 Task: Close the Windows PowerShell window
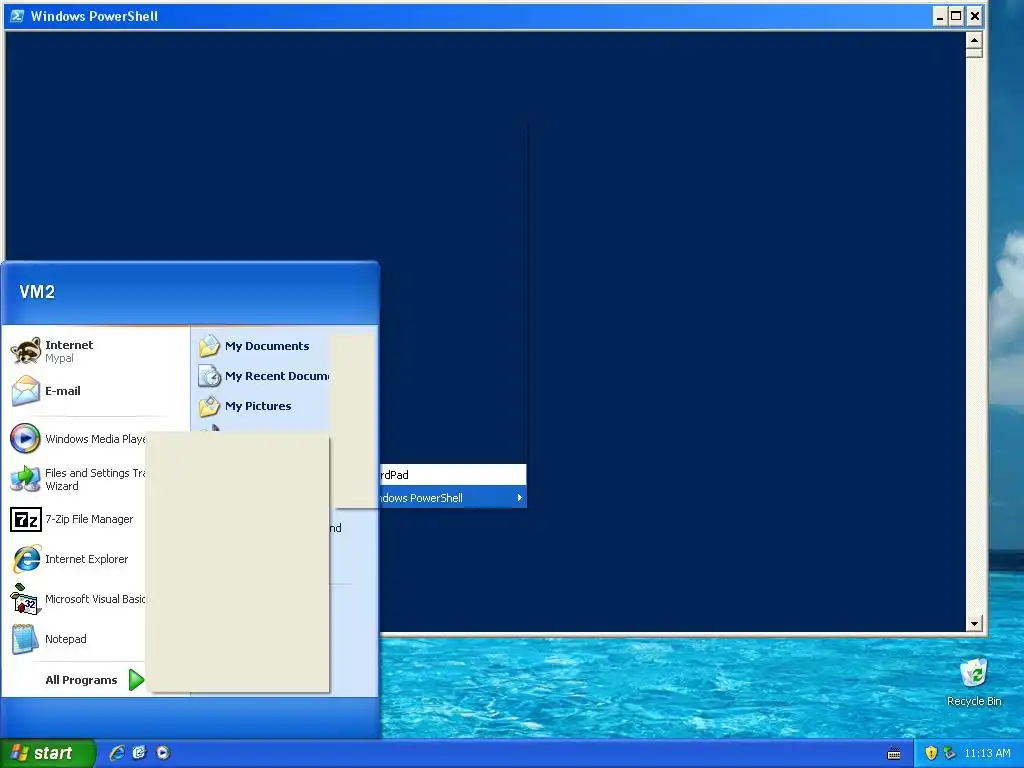(974, 16)
